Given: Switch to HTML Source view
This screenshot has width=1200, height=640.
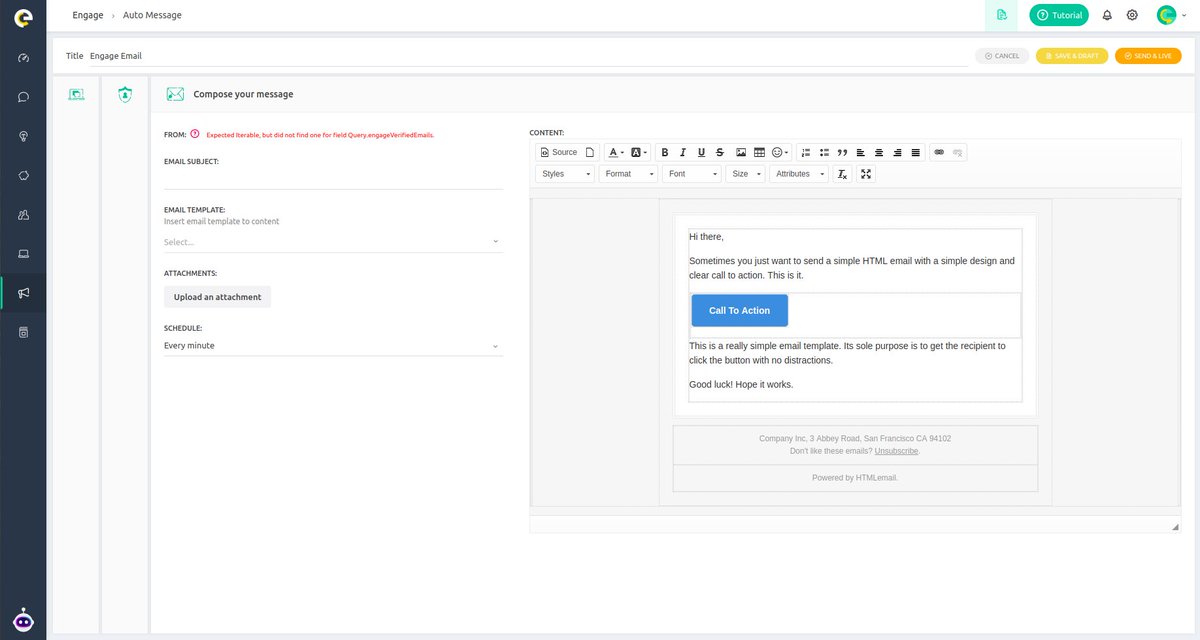Looking at the screenshot, I should (560, 152).
